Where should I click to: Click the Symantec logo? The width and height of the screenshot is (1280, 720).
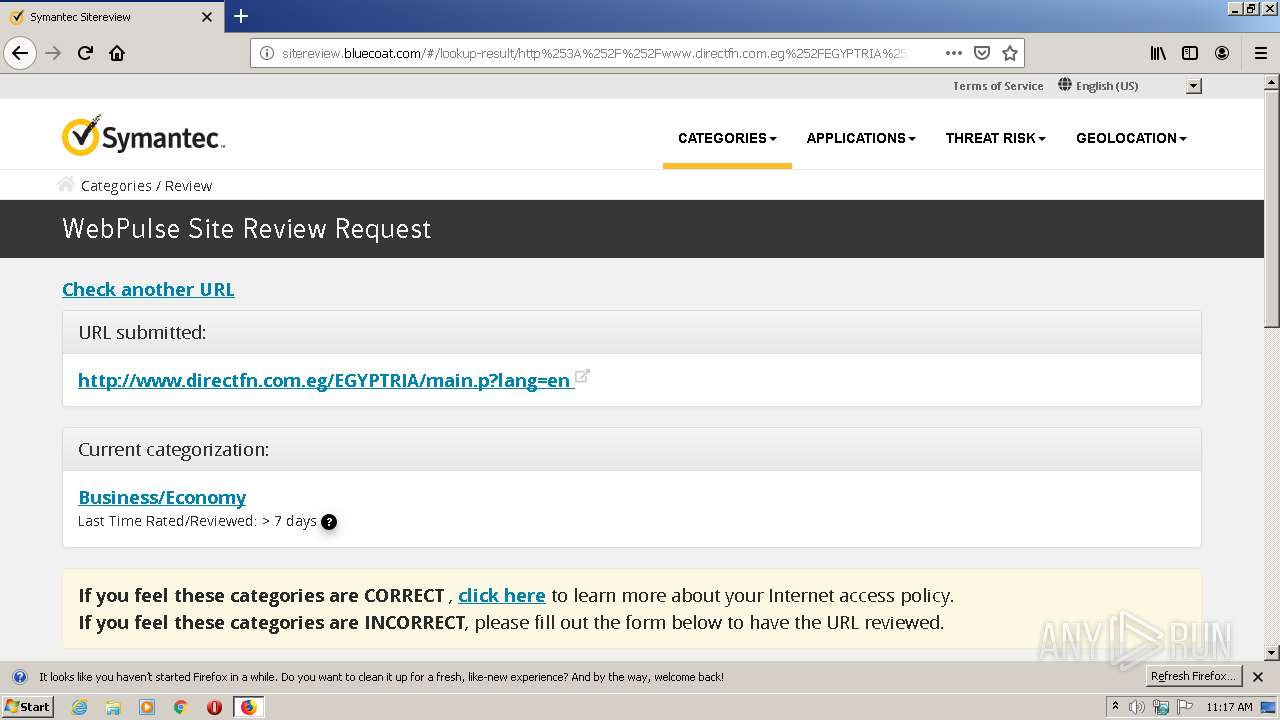pyautogui.click(x=143, y=137)
